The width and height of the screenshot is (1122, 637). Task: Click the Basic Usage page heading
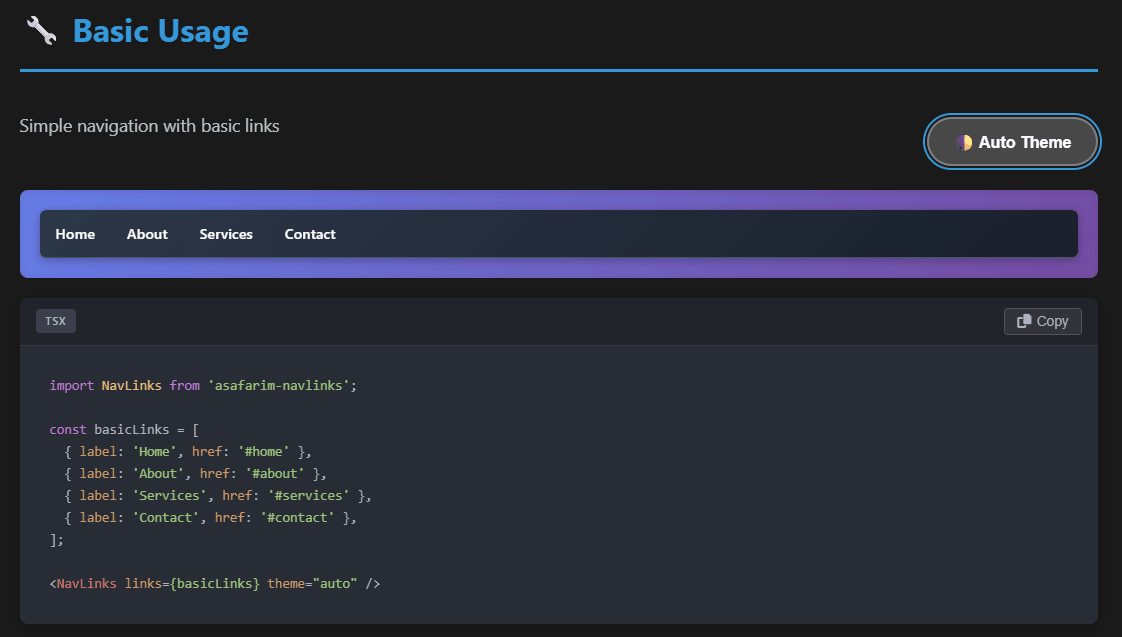tap(160, 31)
